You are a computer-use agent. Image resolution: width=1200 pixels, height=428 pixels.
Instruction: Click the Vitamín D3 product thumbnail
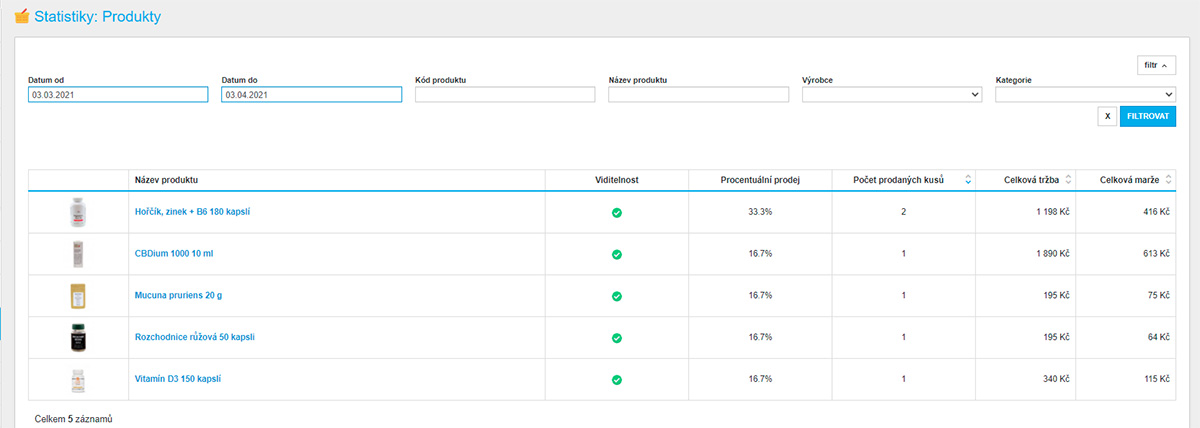[78, 380]
